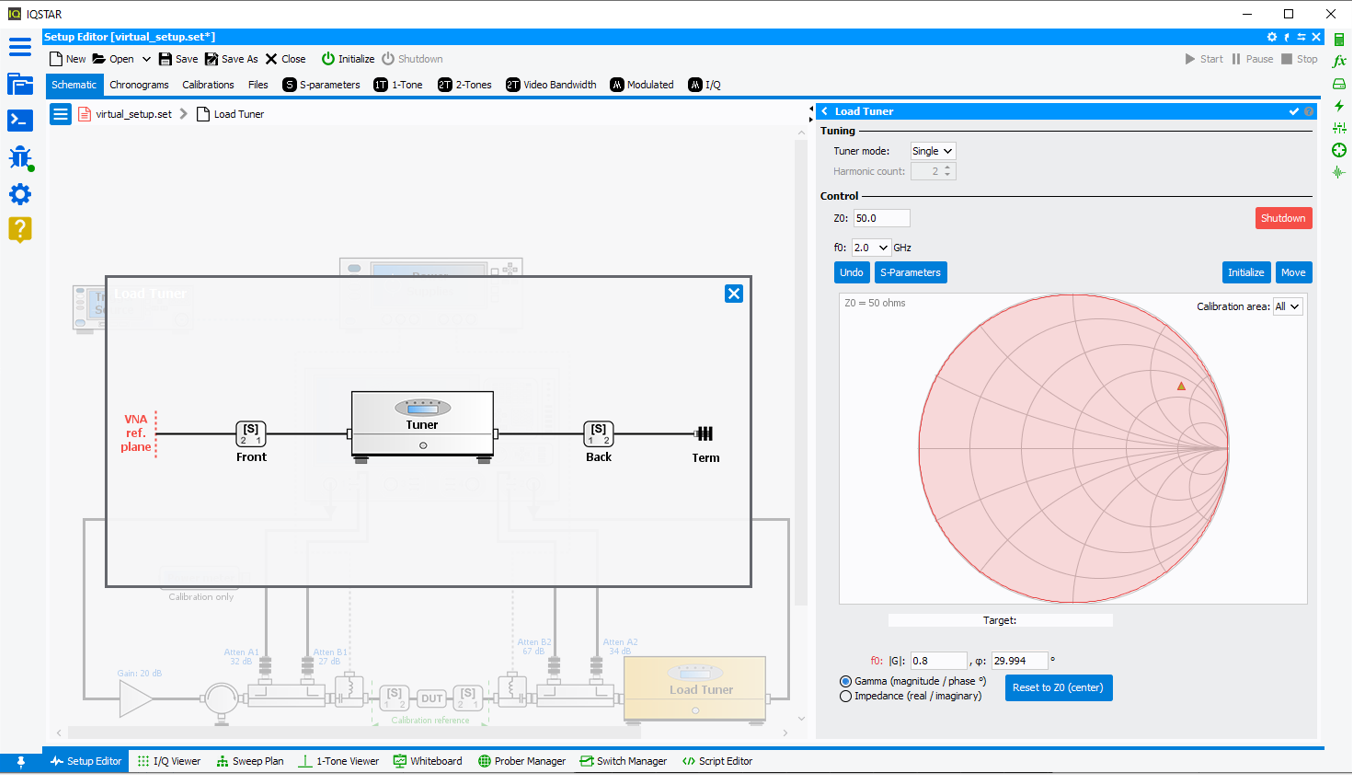
Task: Select Impedance (real / imaginary) radio option
Action: coord(846,696)
